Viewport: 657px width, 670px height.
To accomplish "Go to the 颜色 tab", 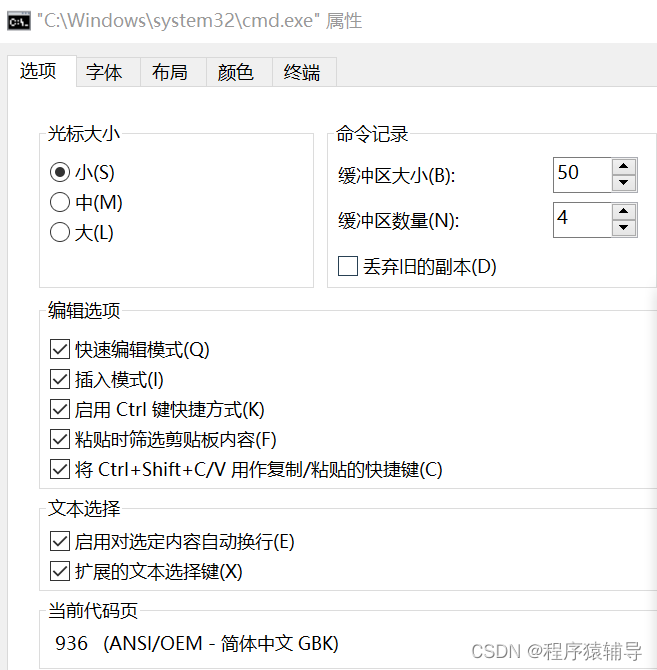I will click(236, 73).
